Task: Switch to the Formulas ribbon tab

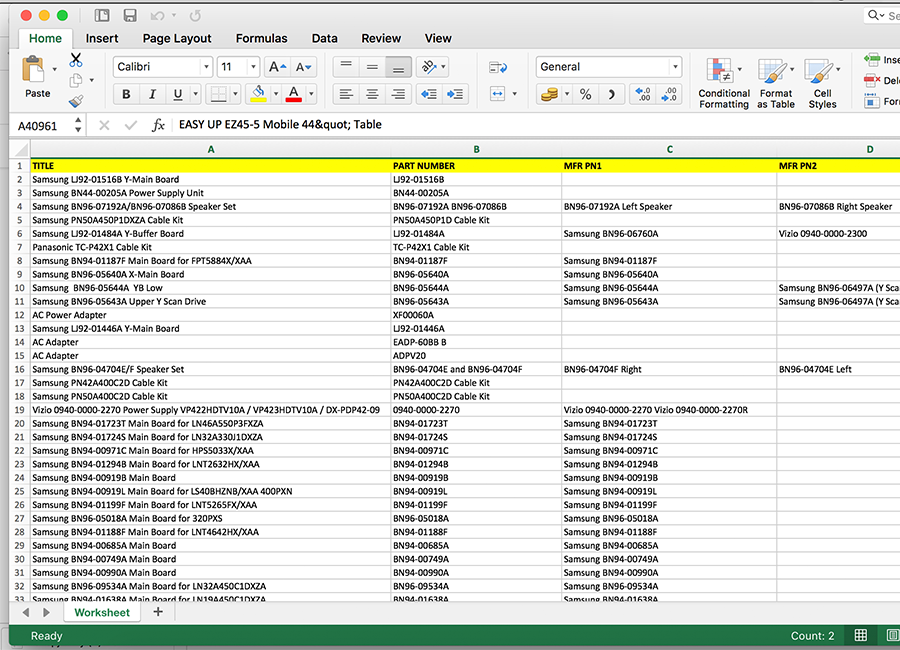Action: [x=261, y=38]
